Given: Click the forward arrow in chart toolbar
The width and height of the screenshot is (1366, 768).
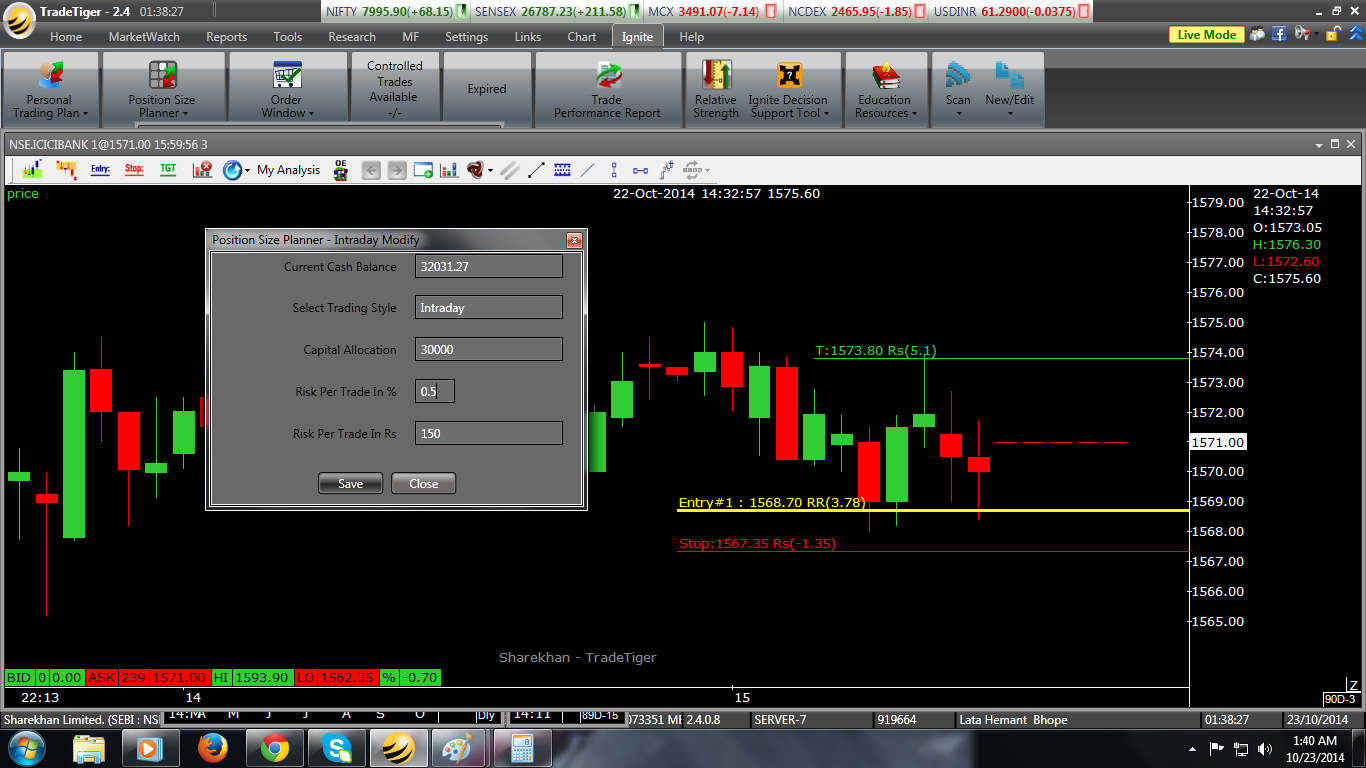Looking at the screenshot, I should (397, 170).
